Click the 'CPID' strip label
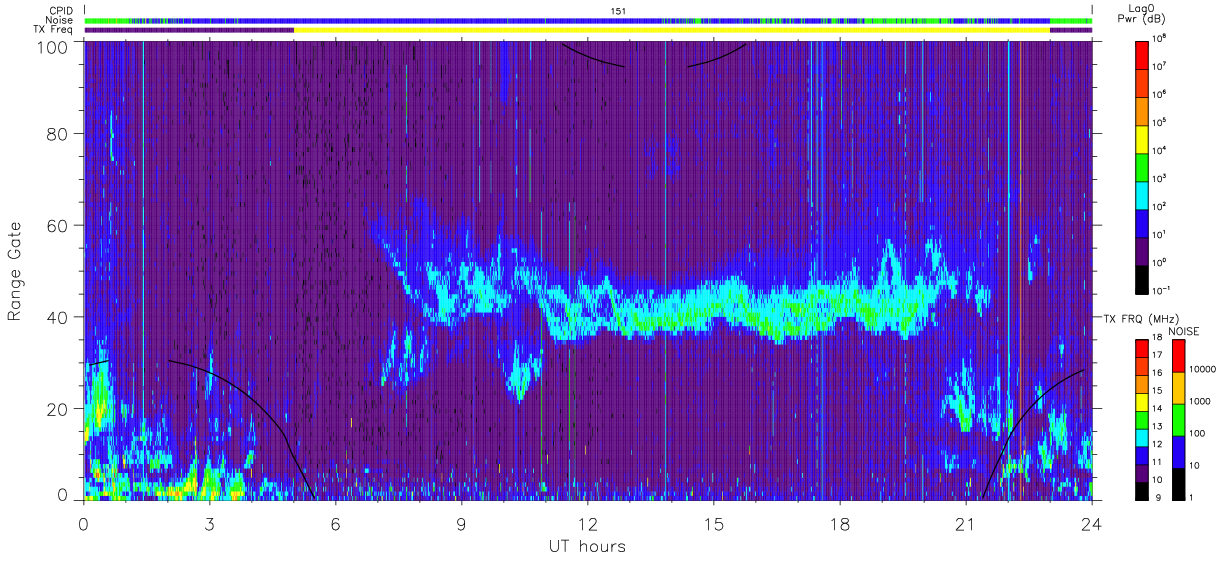 [62, 11]
